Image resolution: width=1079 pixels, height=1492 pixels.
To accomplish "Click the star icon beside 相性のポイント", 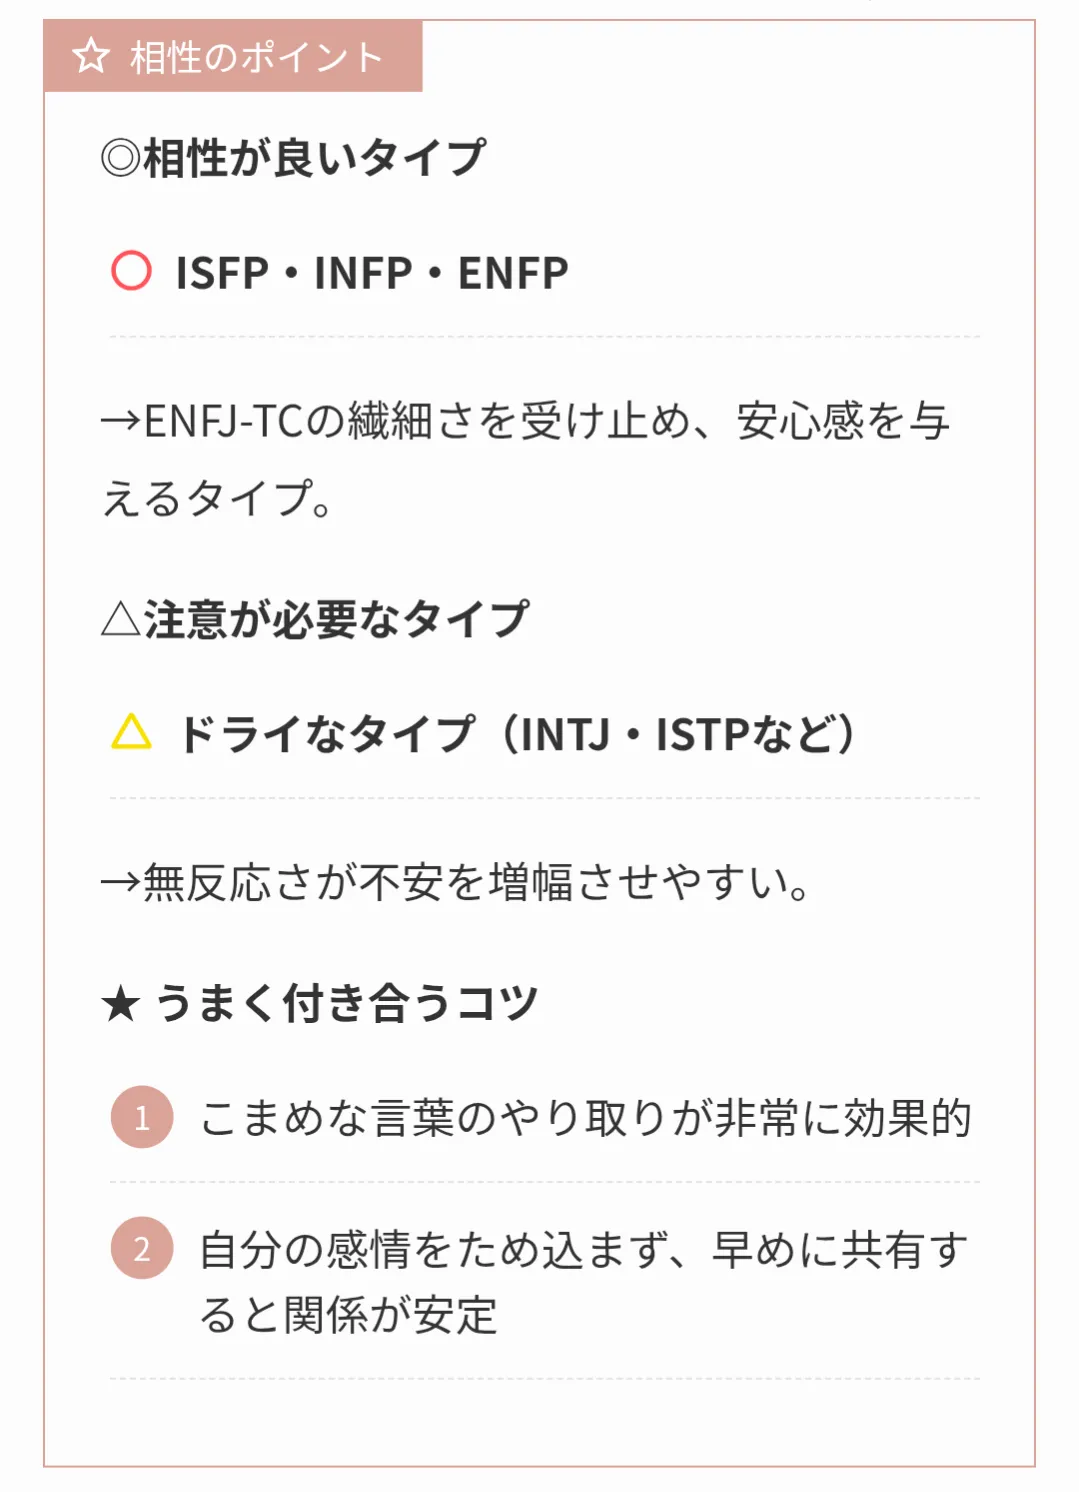I will coord(91,56).
